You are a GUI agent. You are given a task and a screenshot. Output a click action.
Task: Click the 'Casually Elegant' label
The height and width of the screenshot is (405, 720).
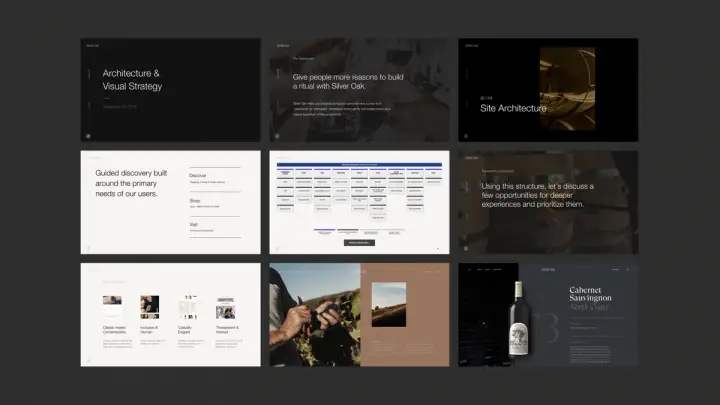click(x=185, y=330)
